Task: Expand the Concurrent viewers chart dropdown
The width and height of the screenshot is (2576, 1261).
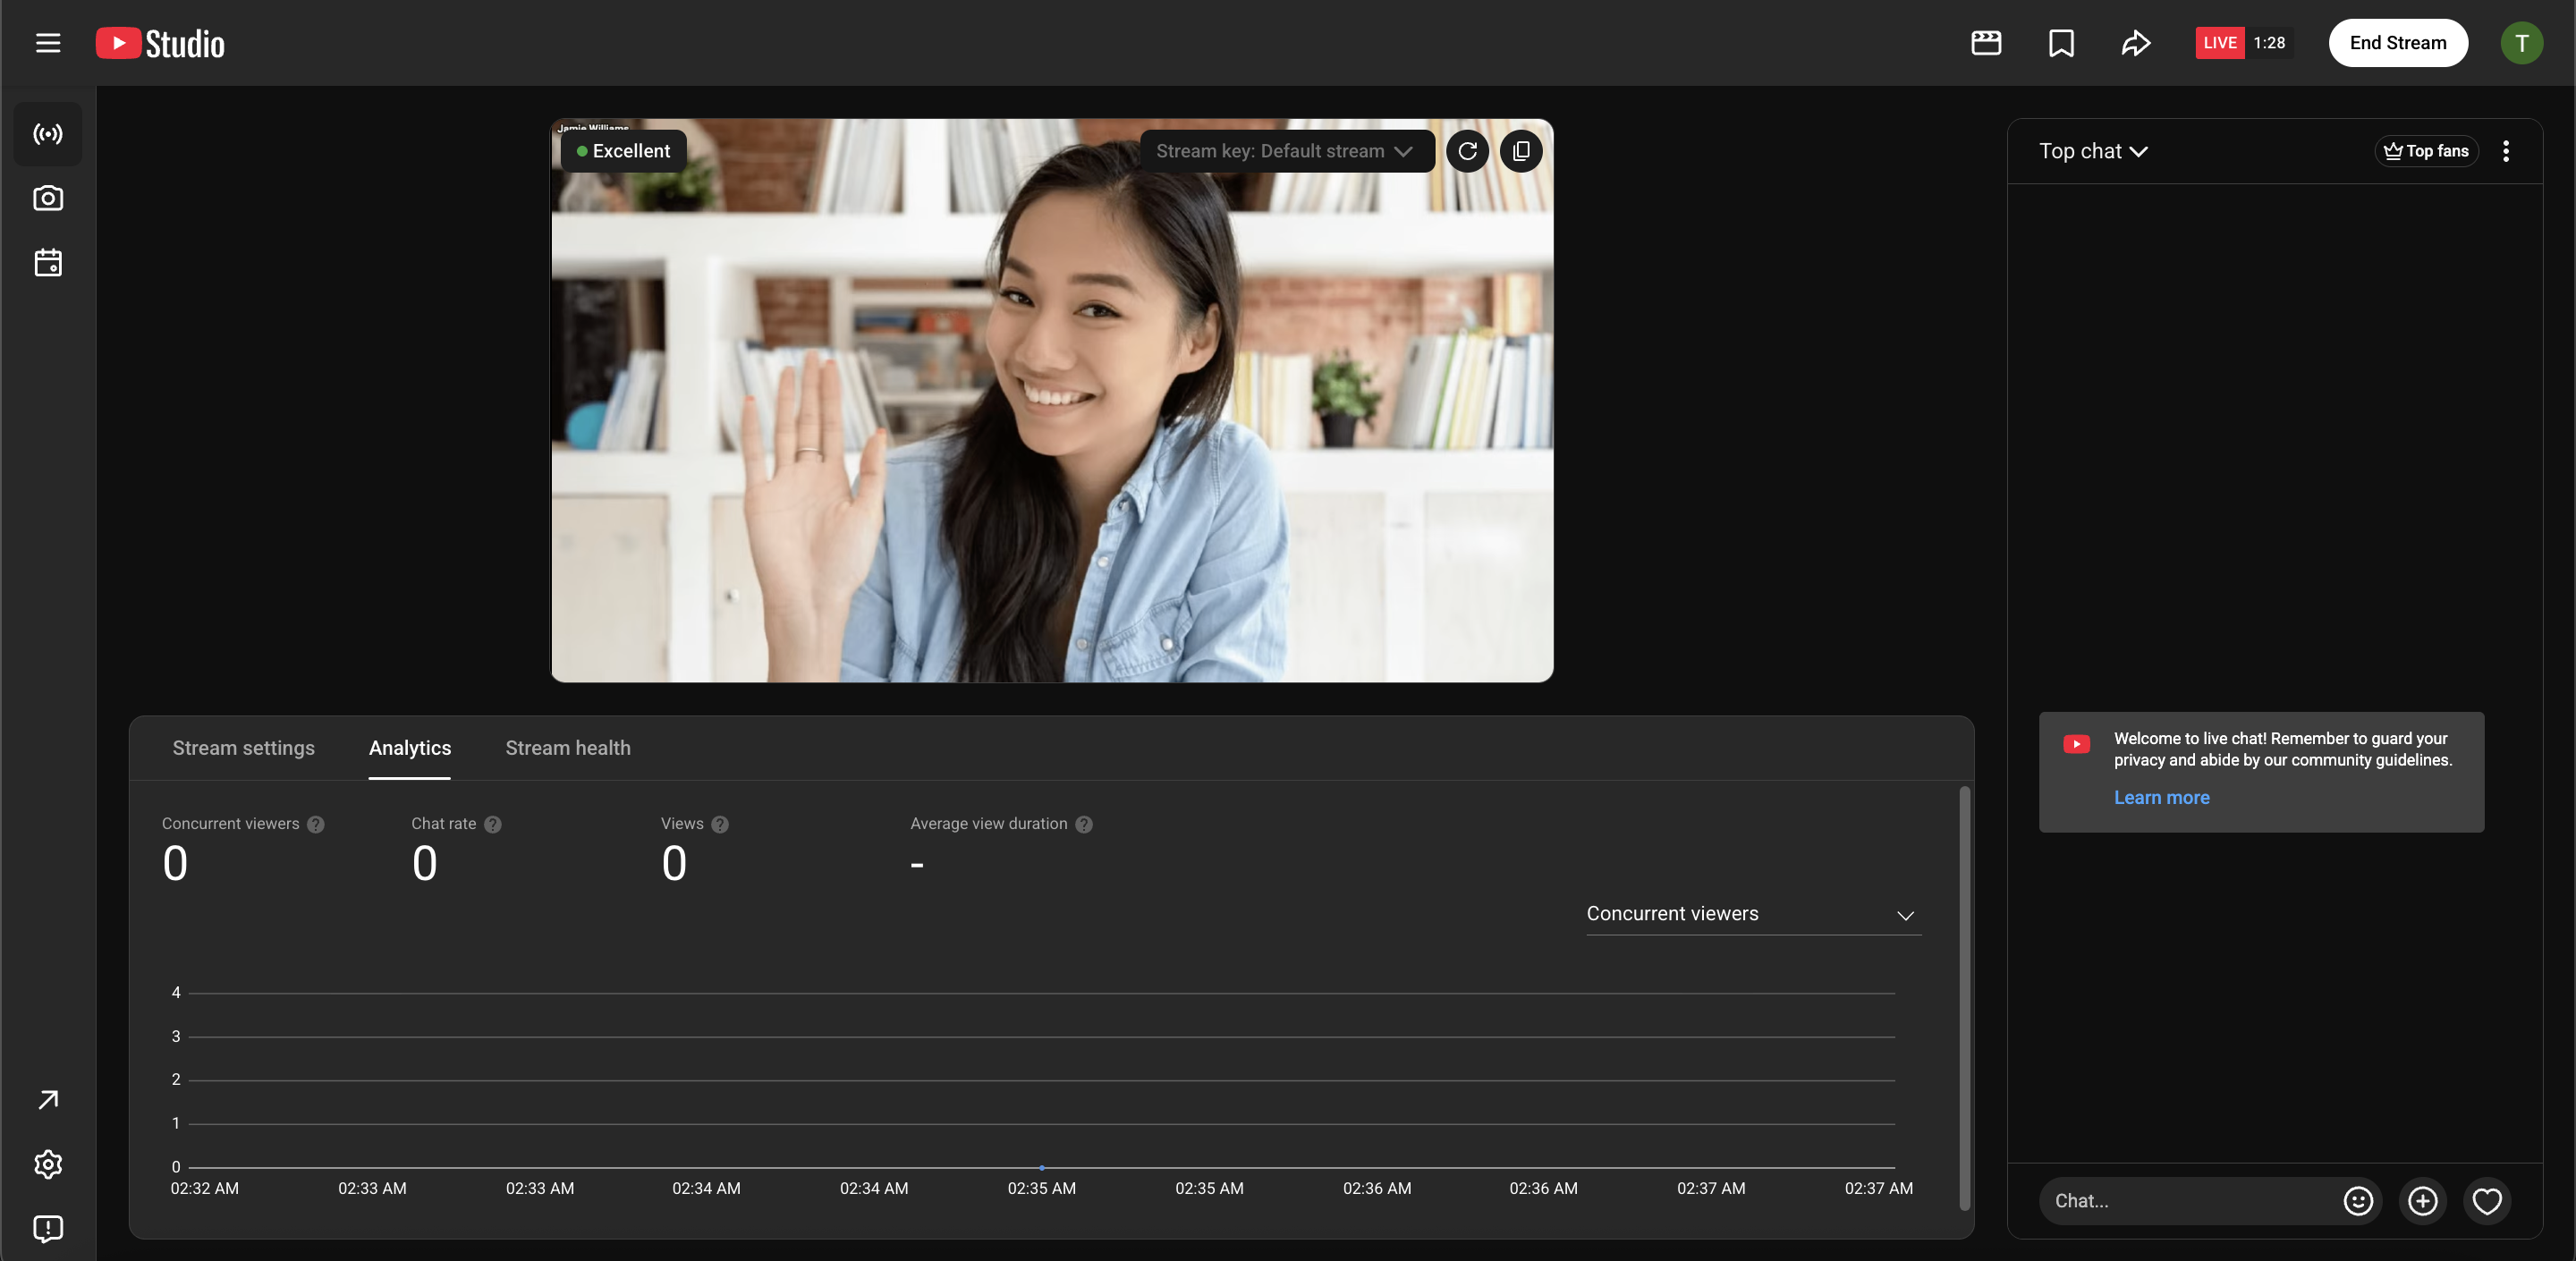Action: [1752, 914]
